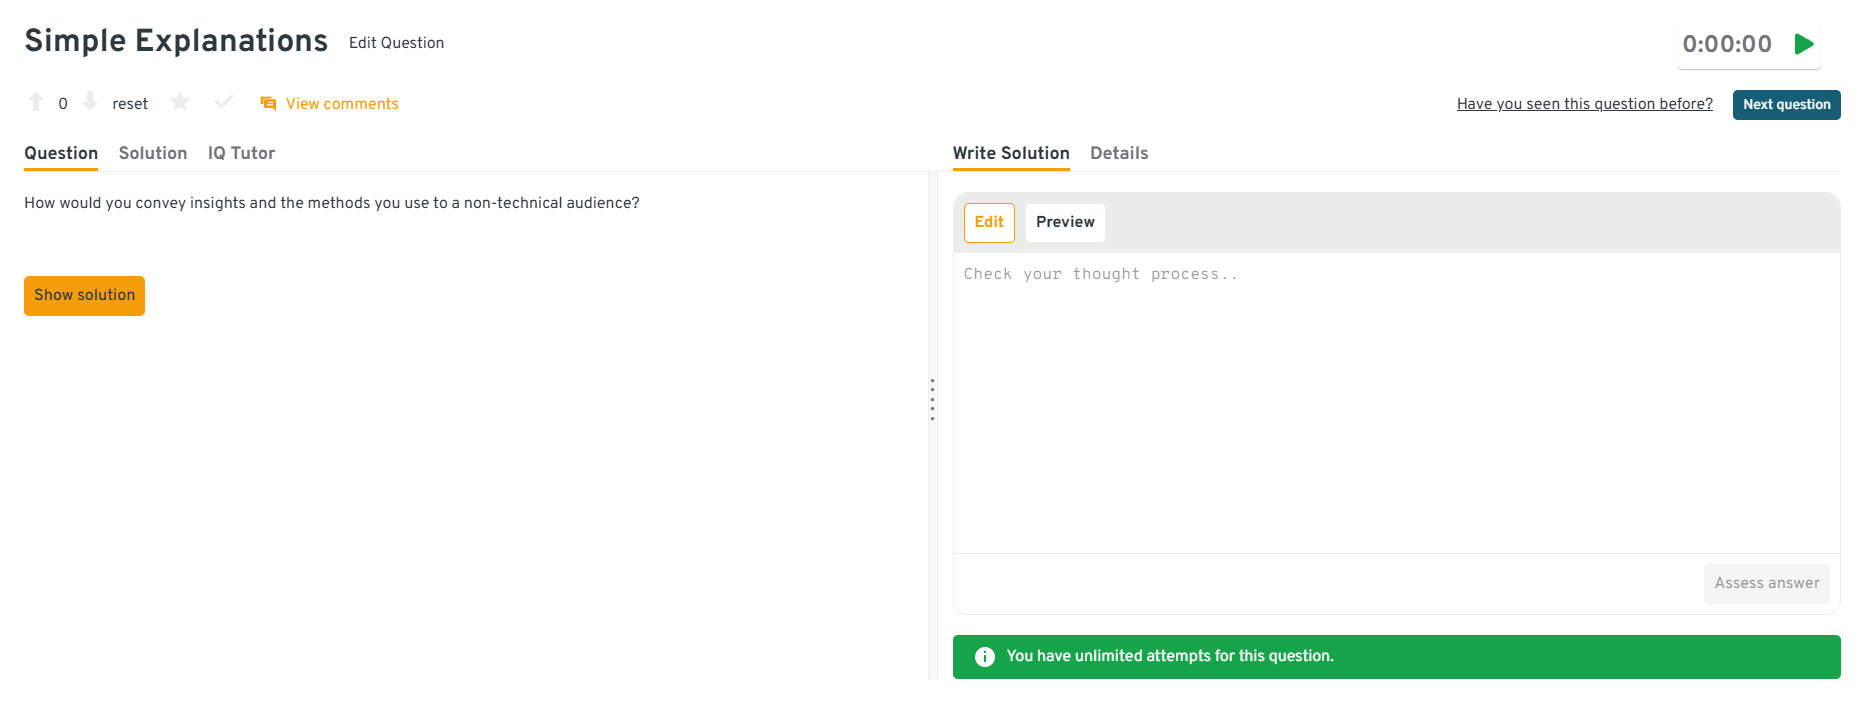
Task: Switch editor to Edit mode
Action: 989,222
